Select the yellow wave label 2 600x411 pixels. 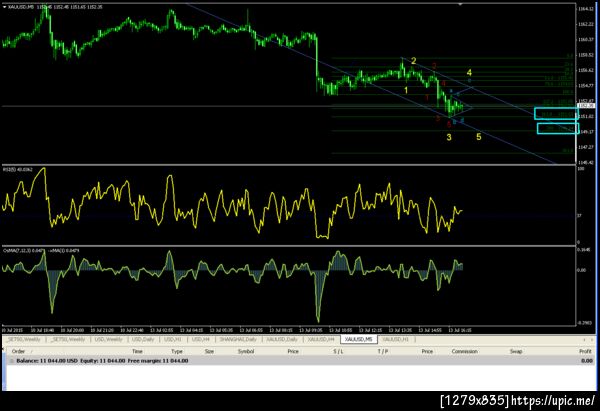(x=414, y=61)
